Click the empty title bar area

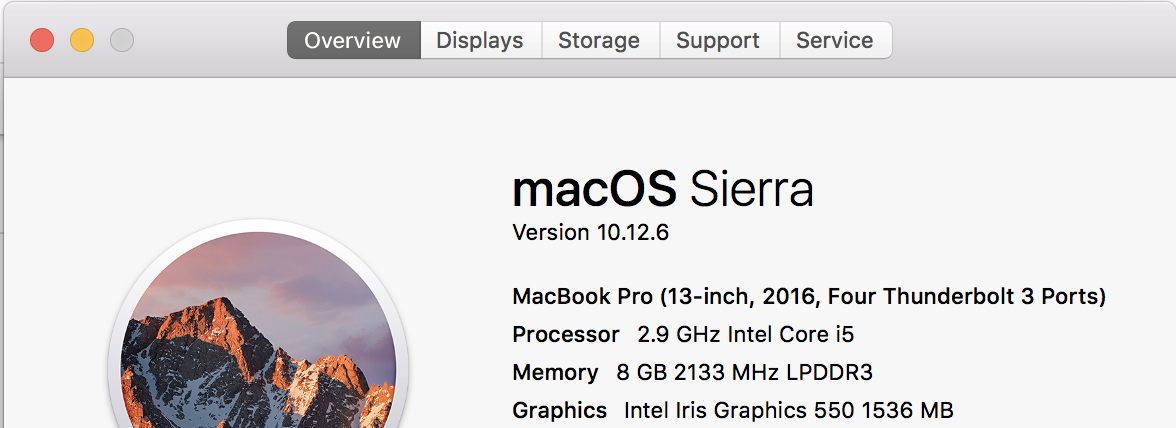[1030, 41]
